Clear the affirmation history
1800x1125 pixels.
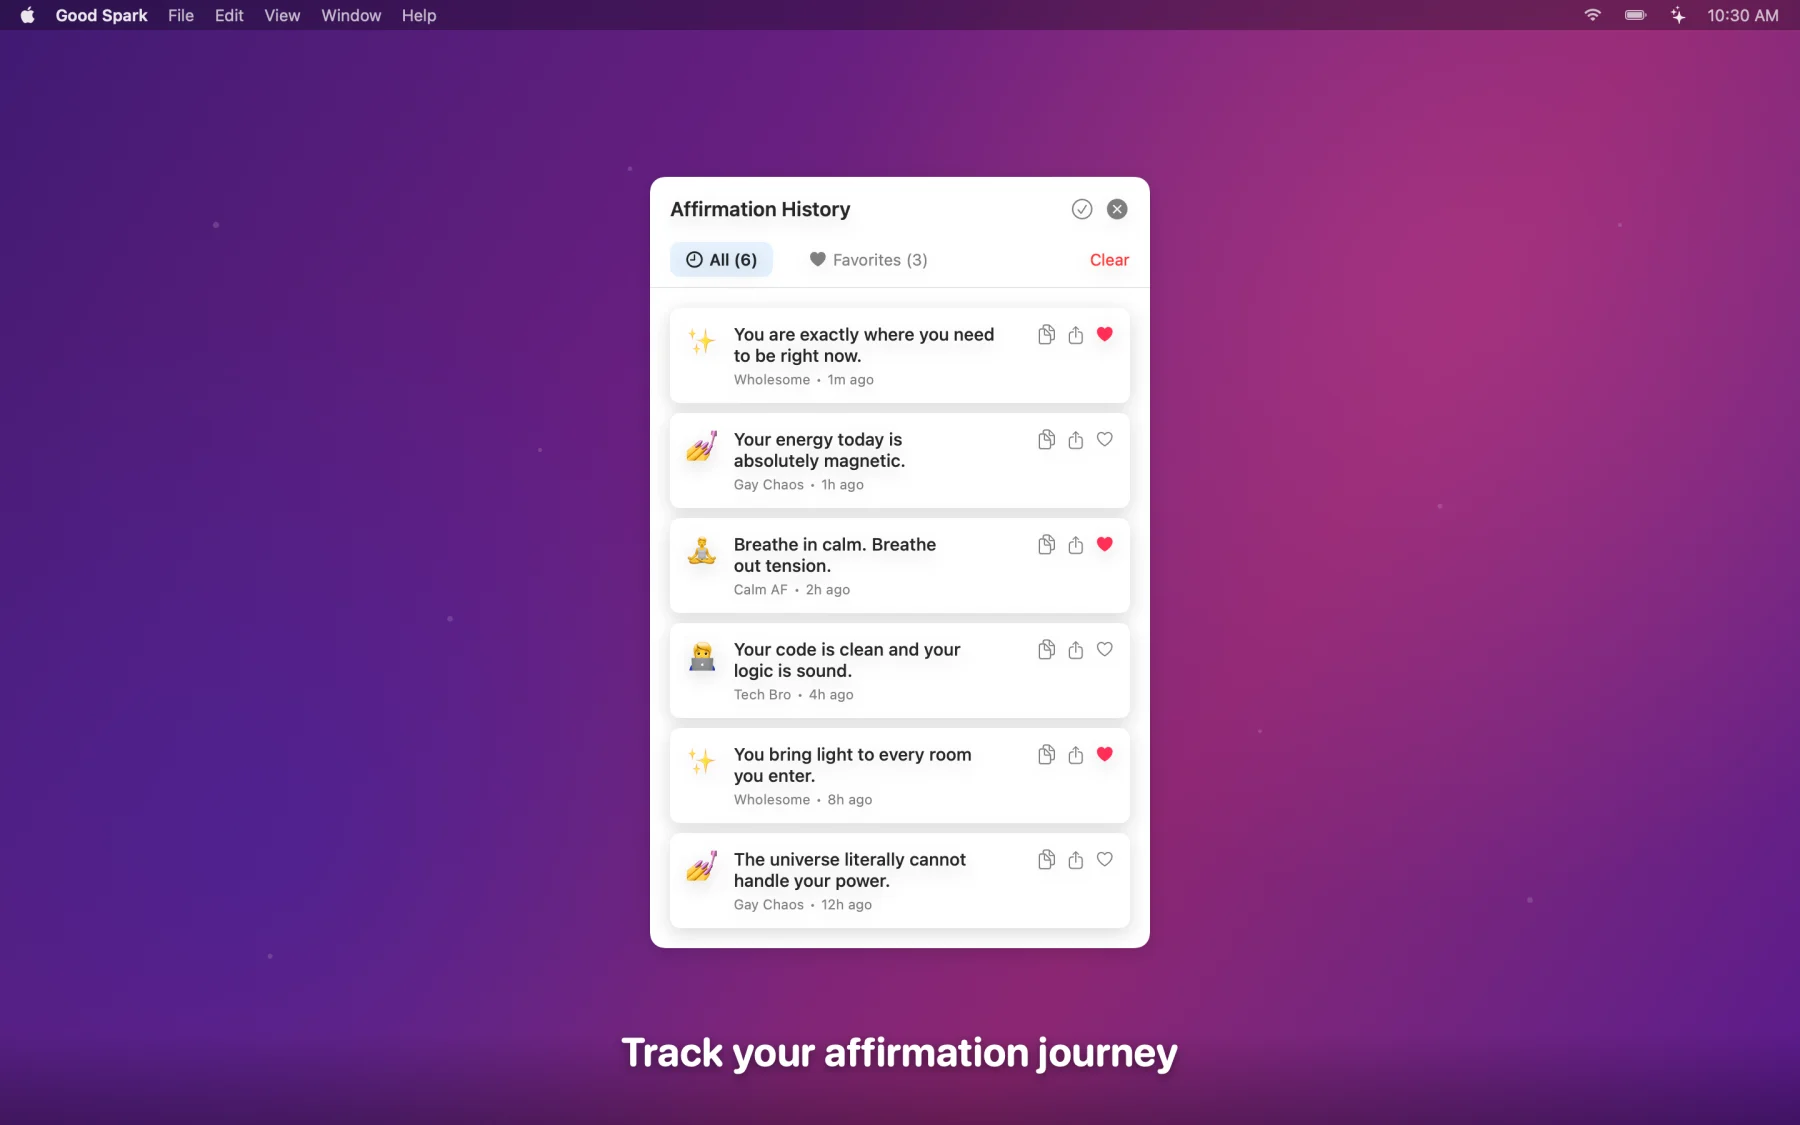pos(1109,260)
